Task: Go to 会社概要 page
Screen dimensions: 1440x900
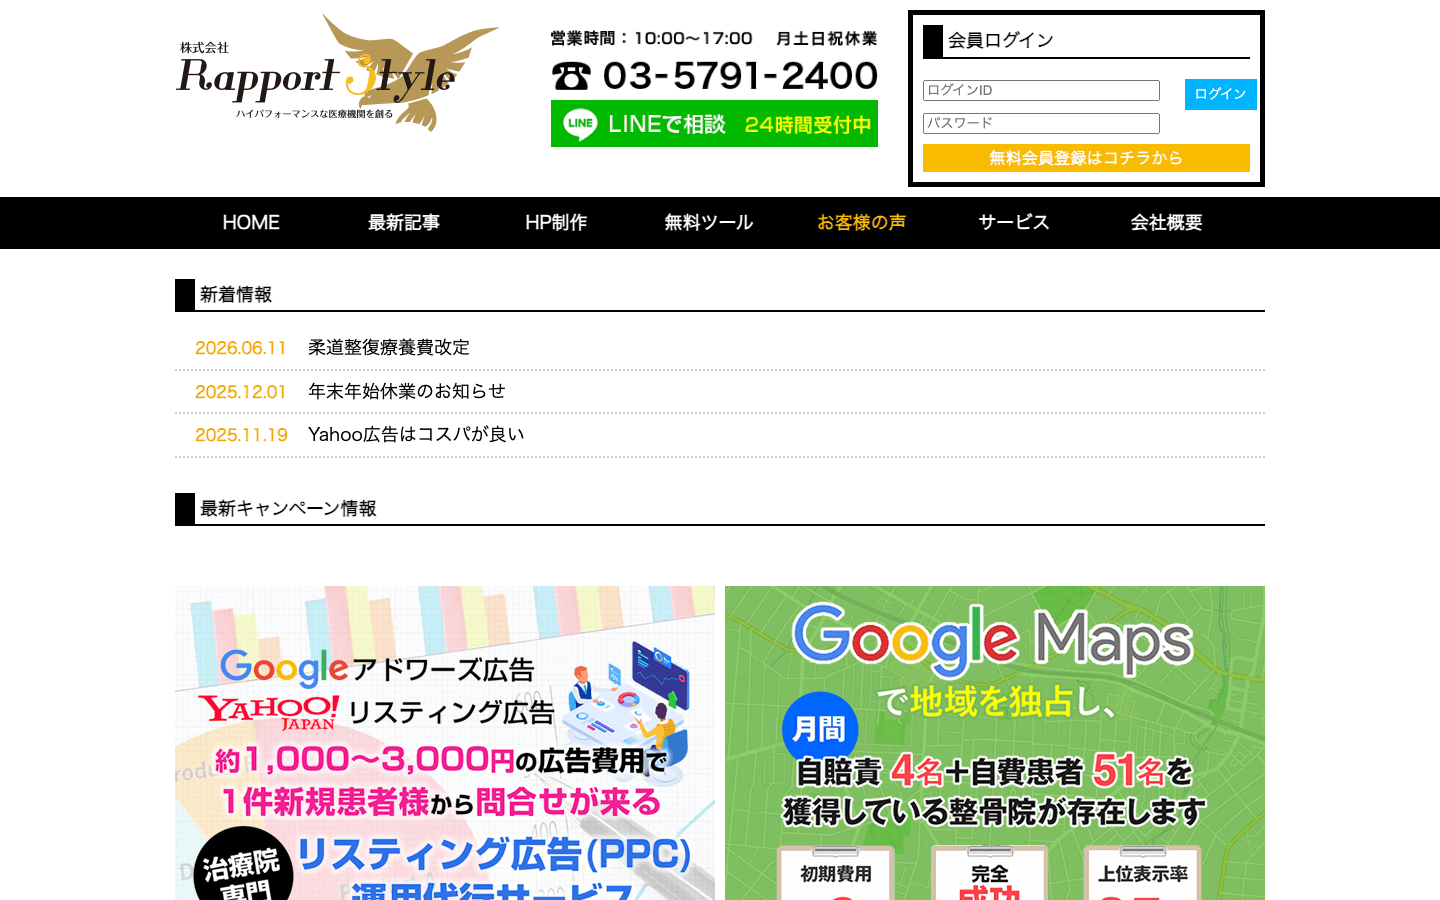Action: click(1166, 223)
